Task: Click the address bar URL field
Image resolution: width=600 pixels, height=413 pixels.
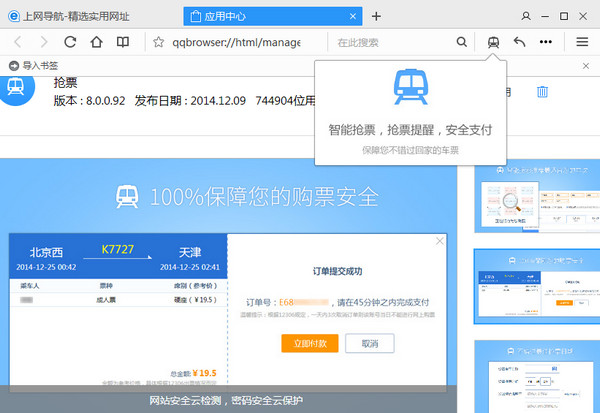Action: (236, 42)
